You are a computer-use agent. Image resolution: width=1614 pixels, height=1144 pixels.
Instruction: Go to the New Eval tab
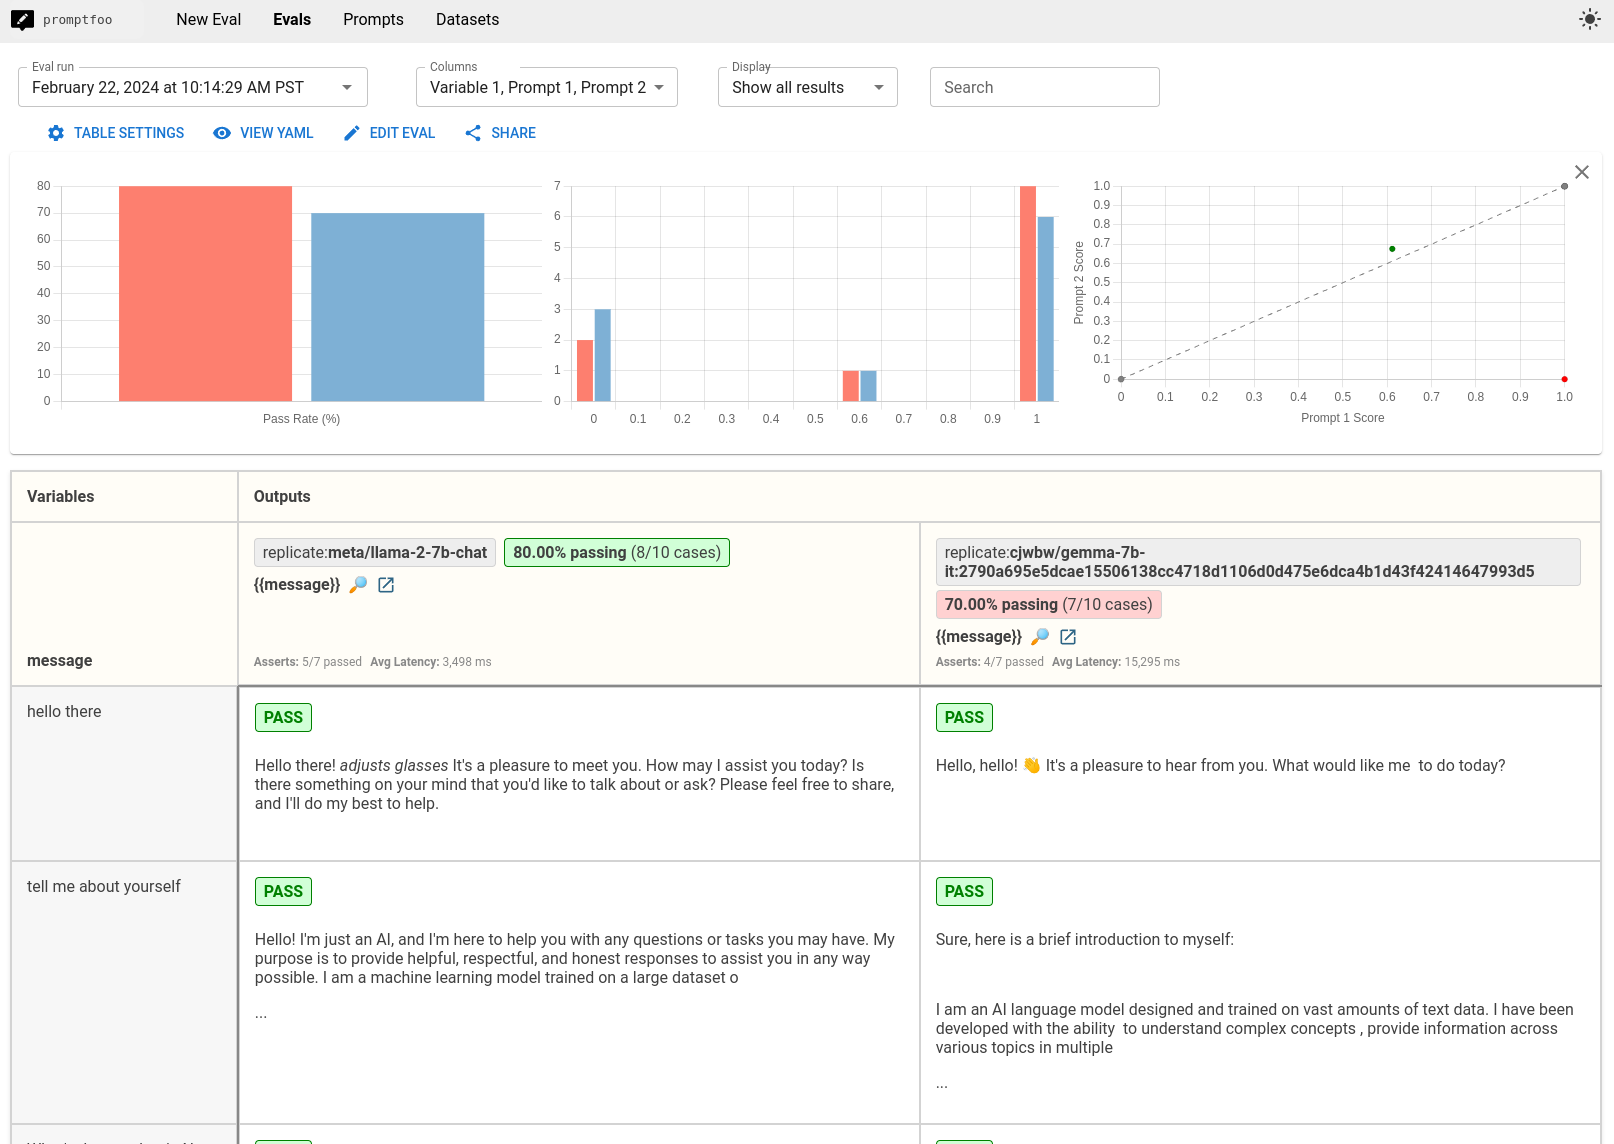pyautogui.click(x=208, y=20)
